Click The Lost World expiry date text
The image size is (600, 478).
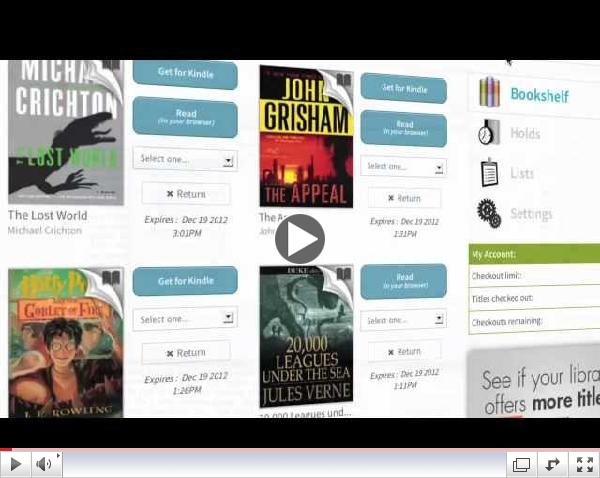click(186, 226)
